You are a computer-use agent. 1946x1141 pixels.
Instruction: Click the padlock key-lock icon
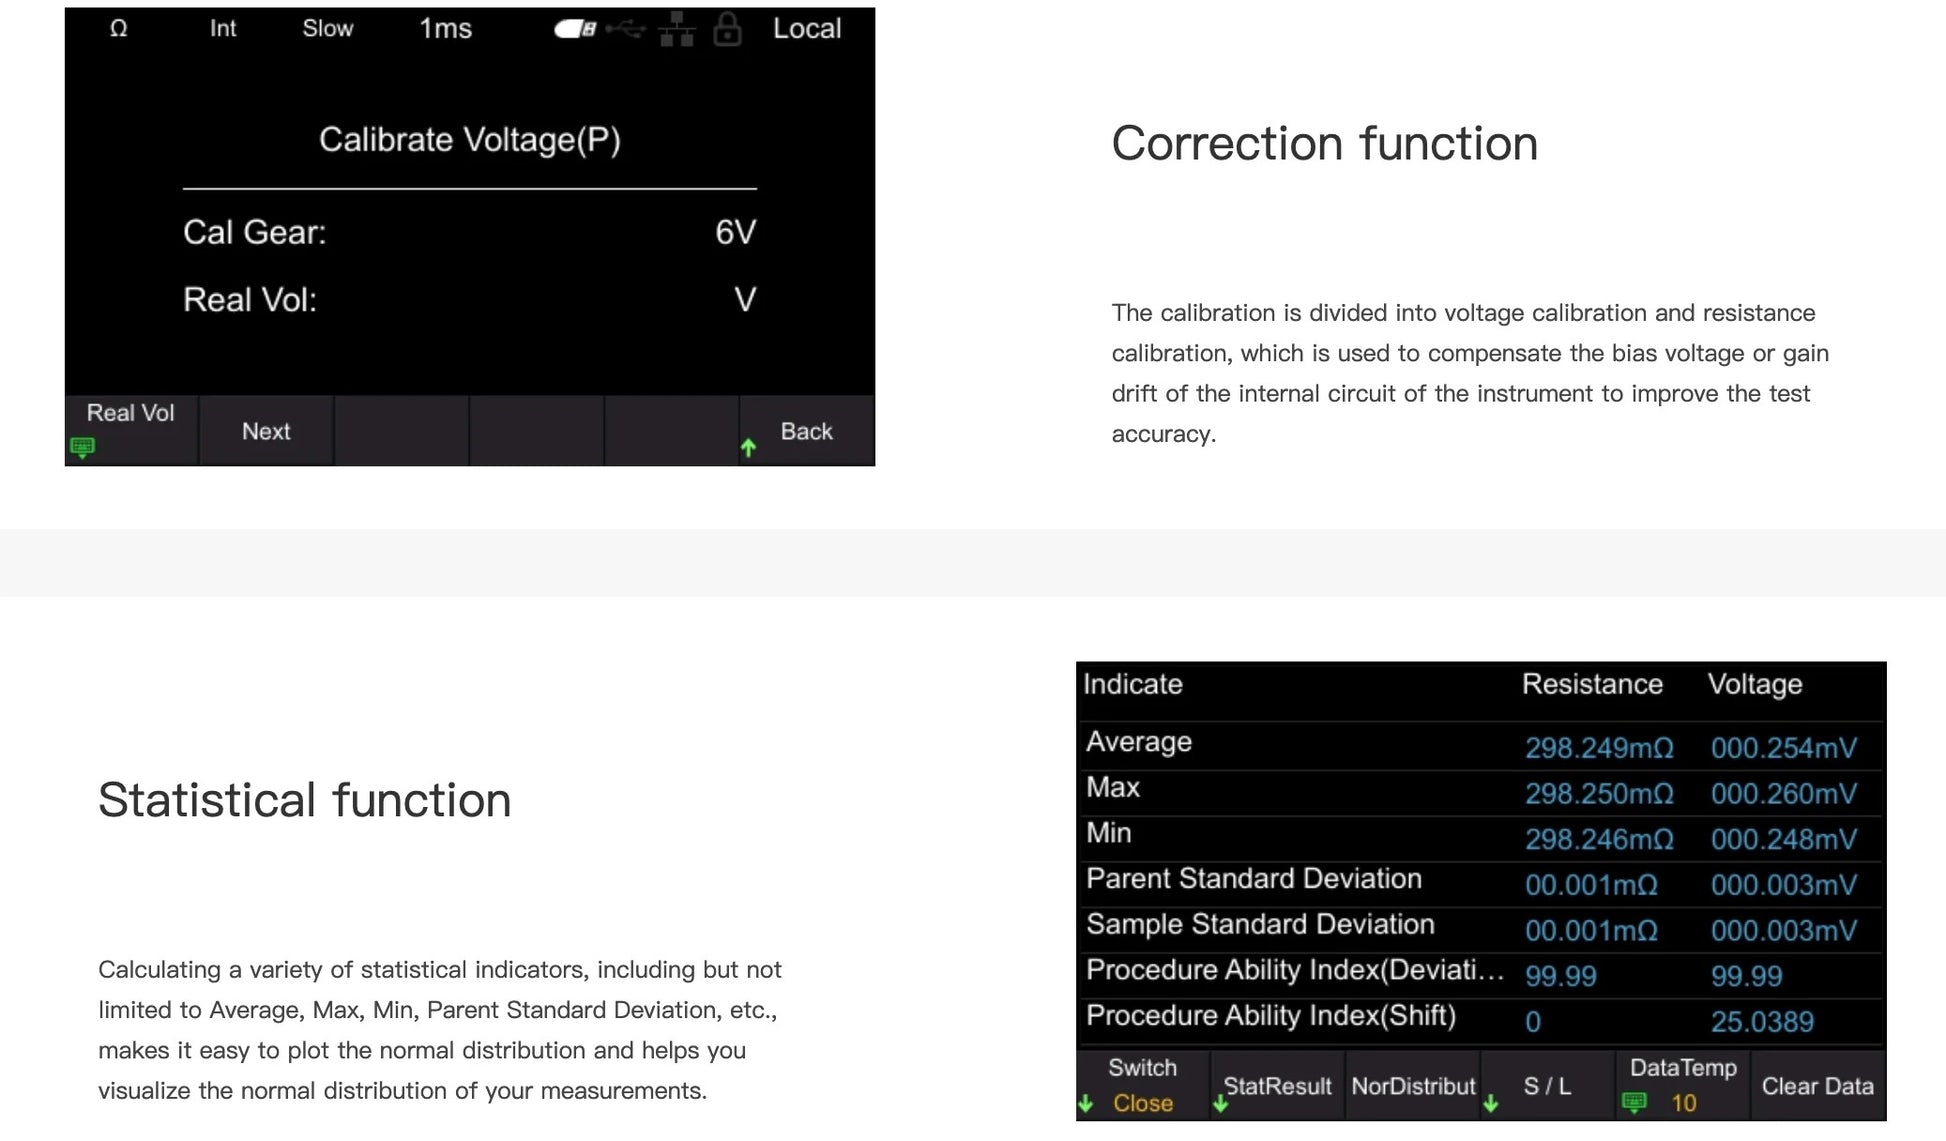tap(727, 29)
